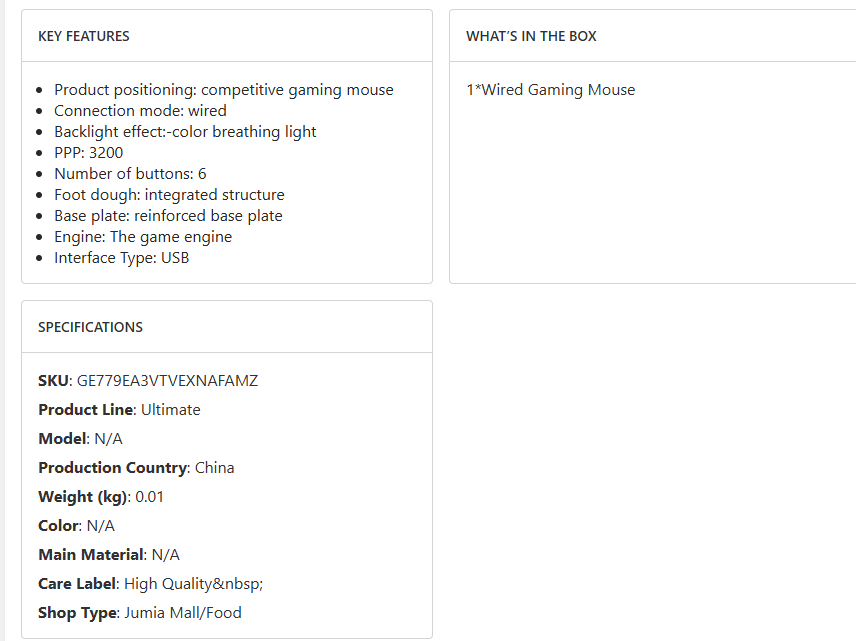
Task: Click the Base plate feature line
Action: (168, 216)
